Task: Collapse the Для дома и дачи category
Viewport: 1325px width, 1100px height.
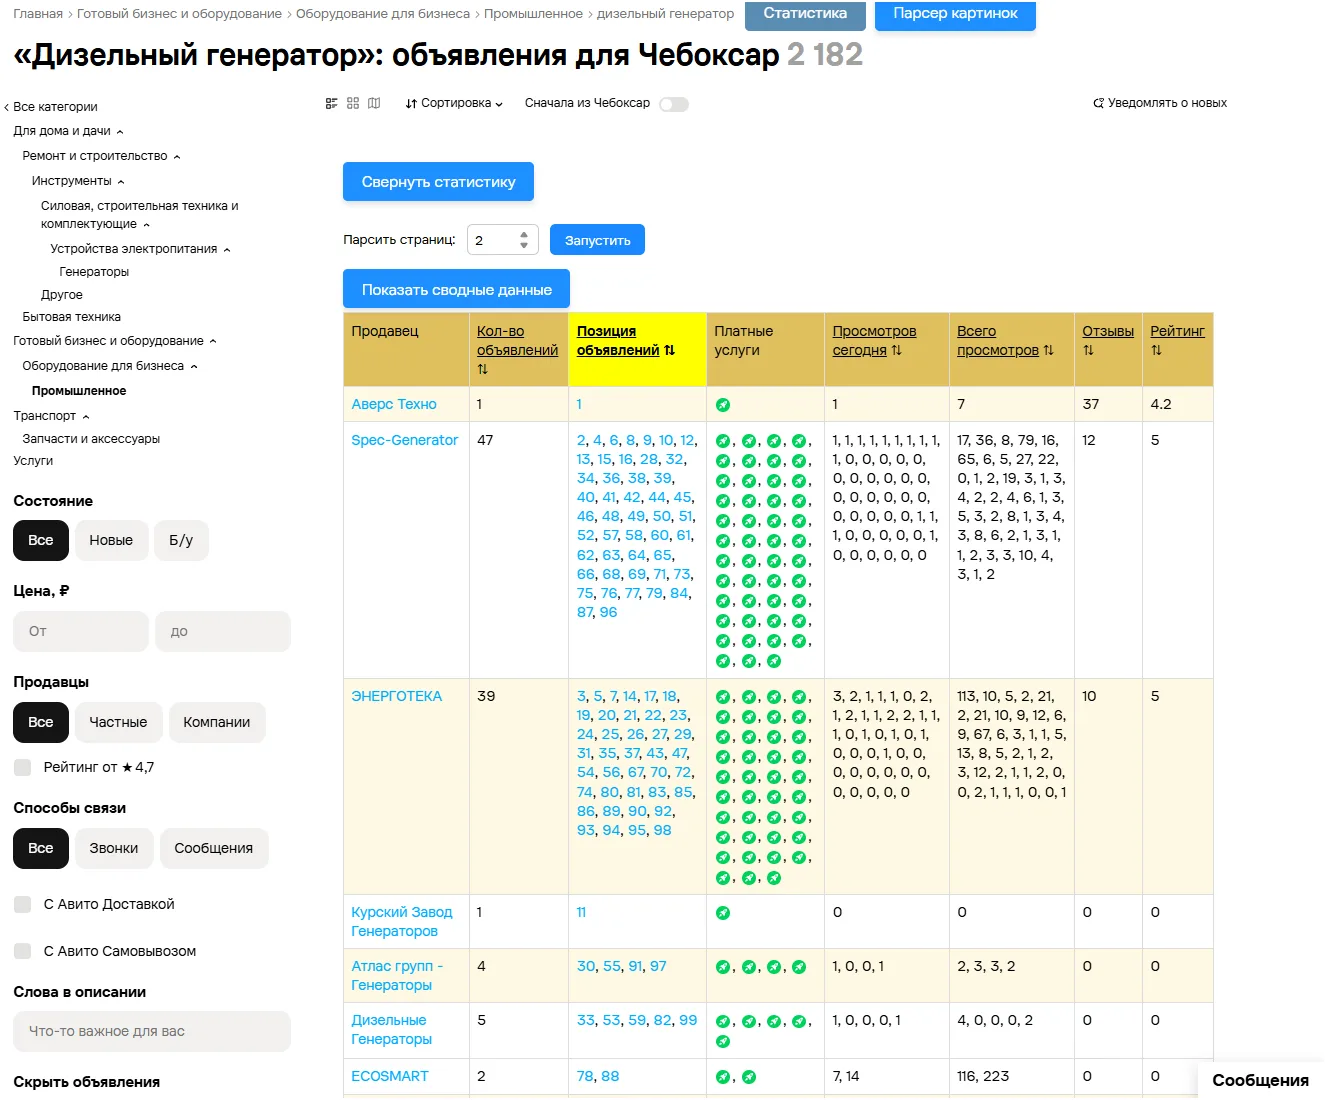Action: [x=120, y=132]
